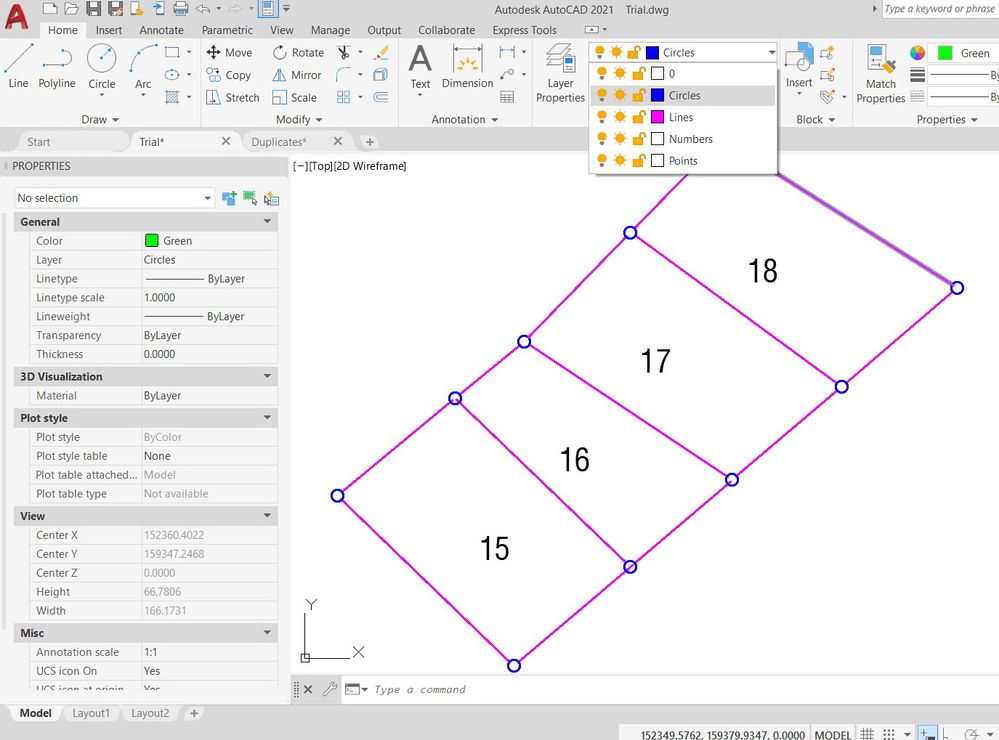Image resolution: width=999 pixels, height=740 pixels.
Task: Choose the Mirror modify tool
Action: tap(297, 75)
